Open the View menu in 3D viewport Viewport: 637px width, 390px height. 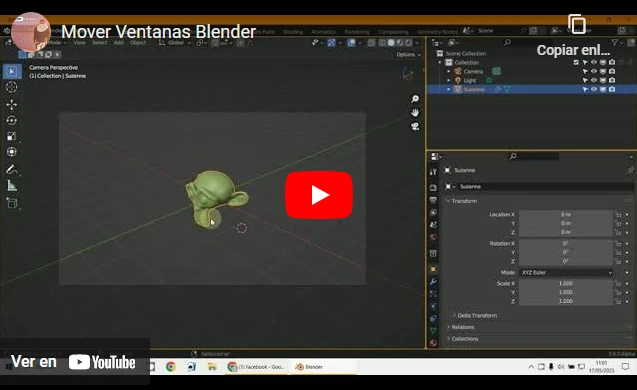(79, 43)
